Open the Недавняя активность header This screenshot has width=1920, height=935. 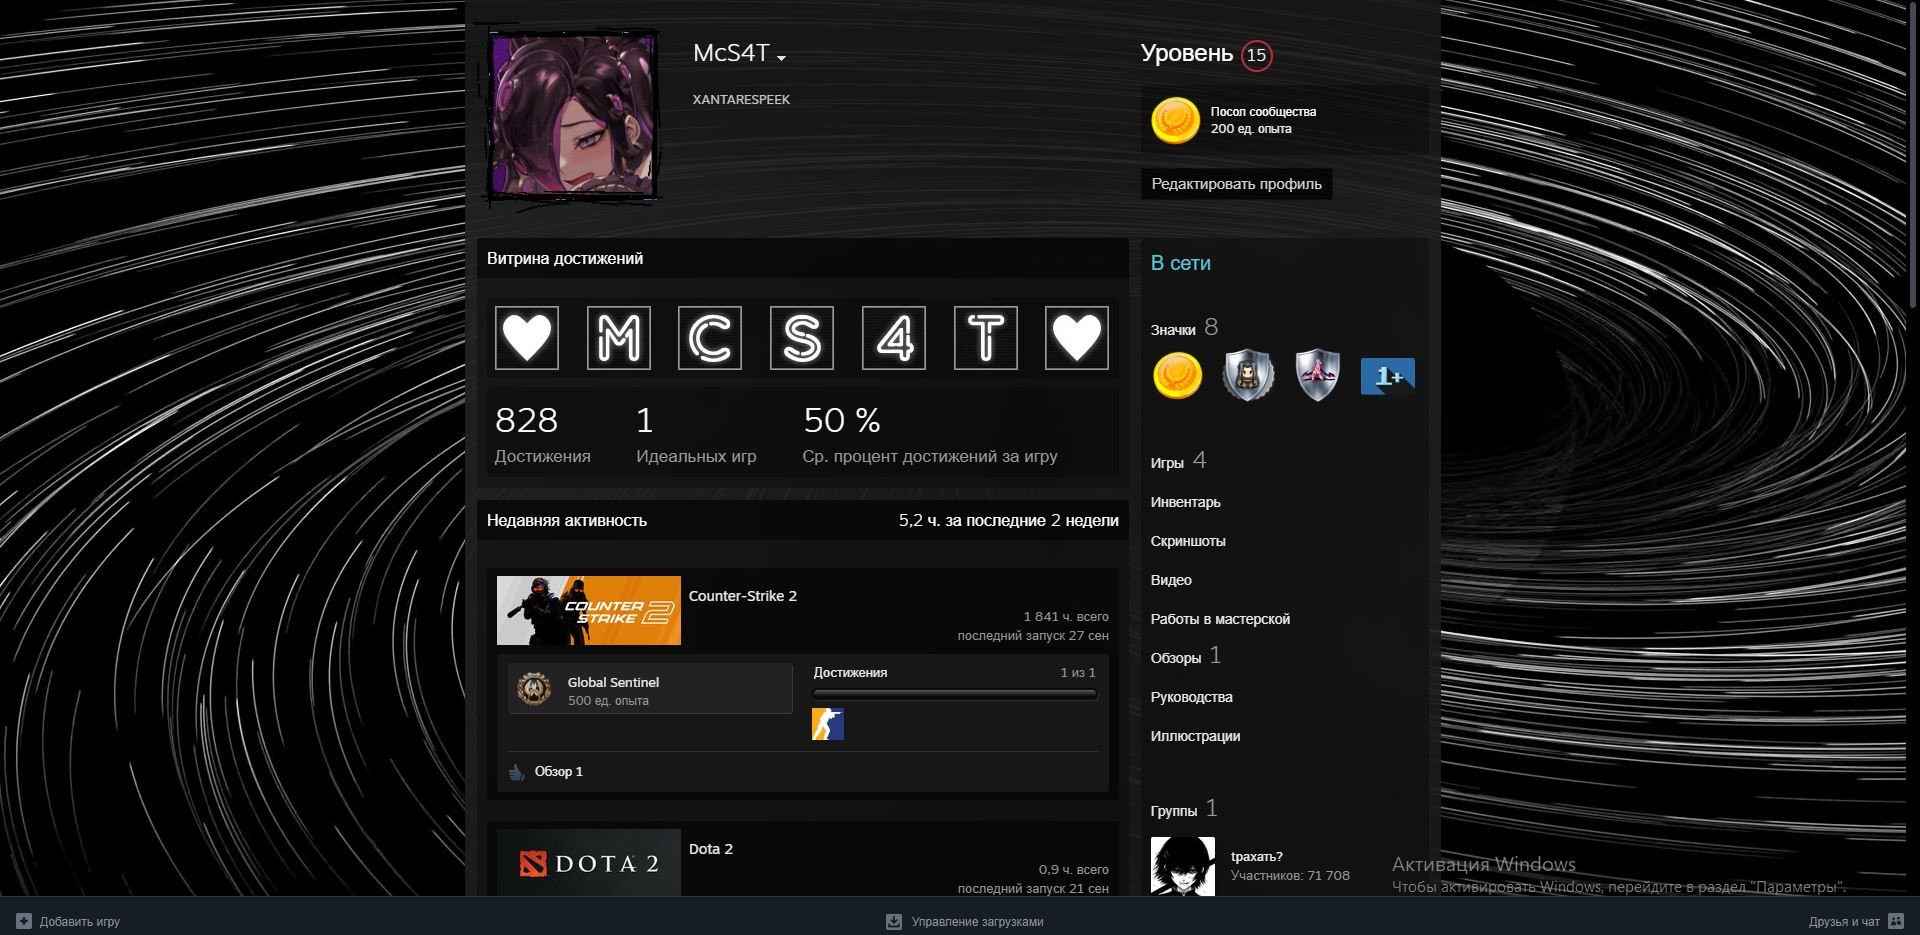pos(567,520)
